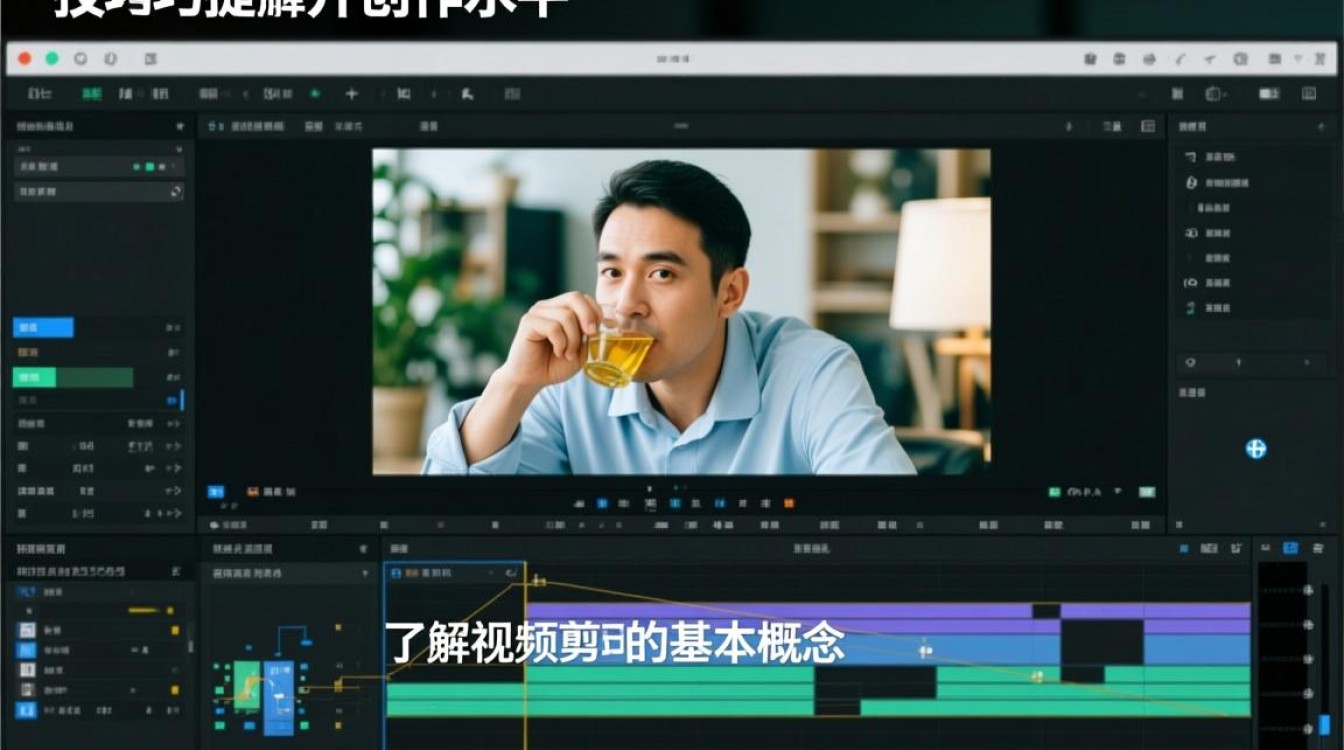Click the green window button in the title bar
1344x750 pixels.
click(52, 59)
